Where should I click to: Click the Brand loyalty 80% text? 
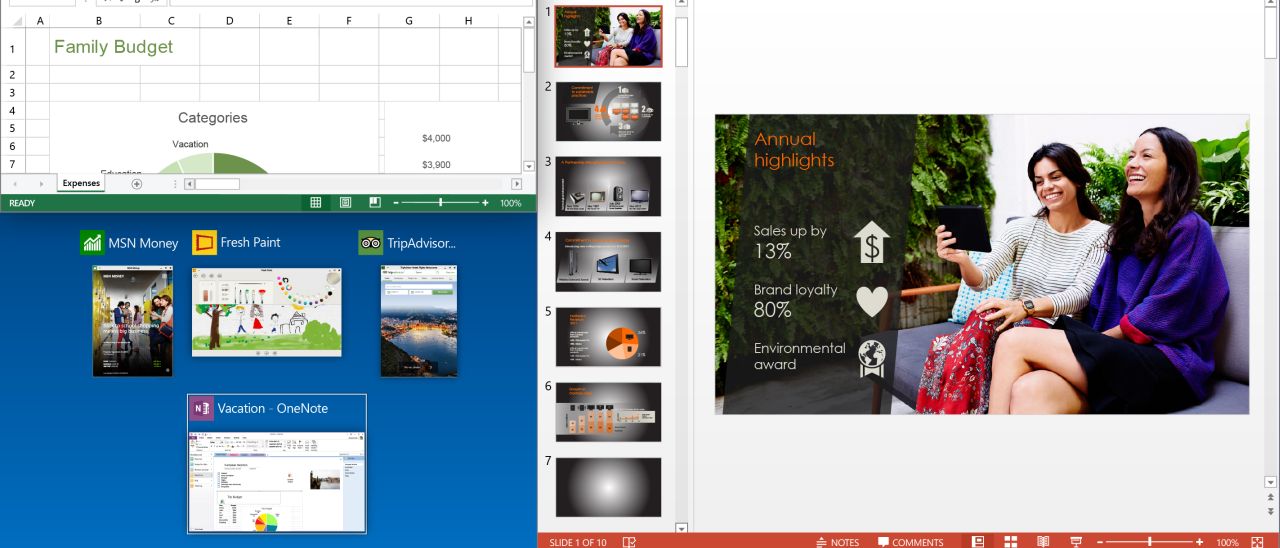point(795,300)
